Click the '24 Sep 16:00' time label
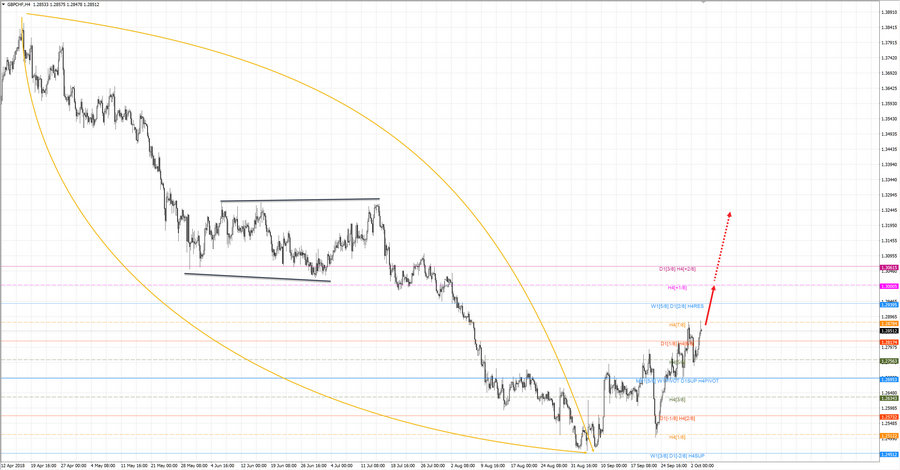 tap(674, 466)
